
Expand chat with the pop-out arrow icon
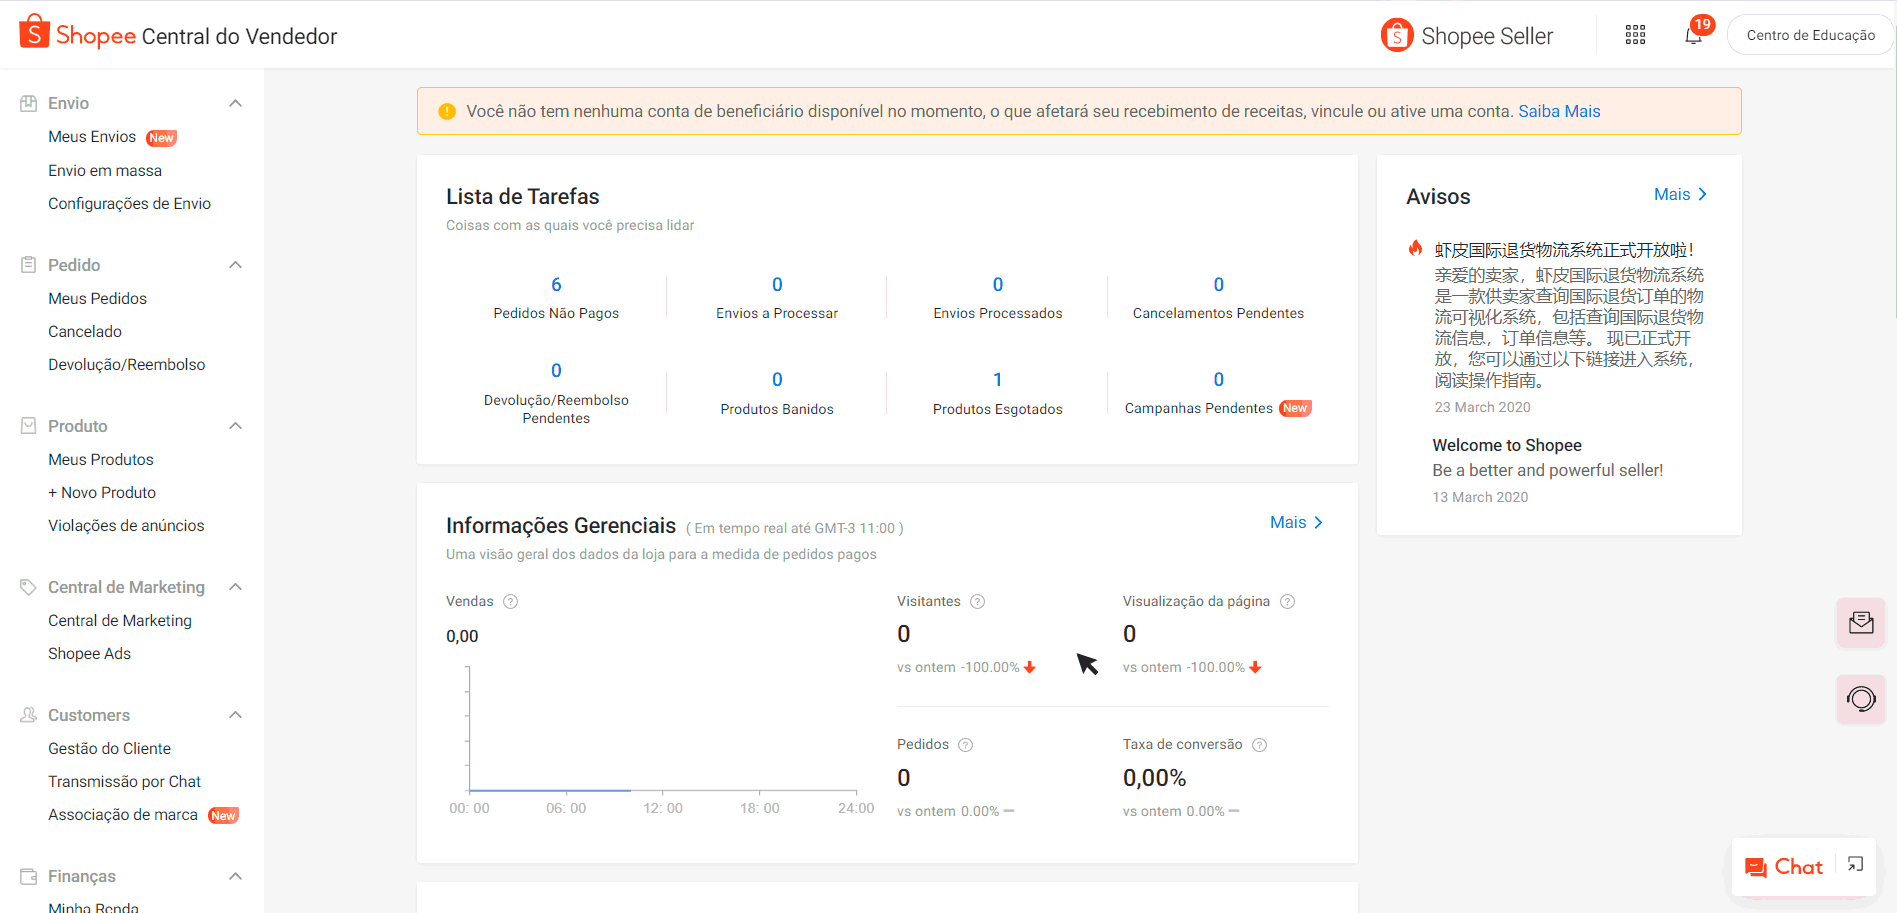coord(1856,864)
